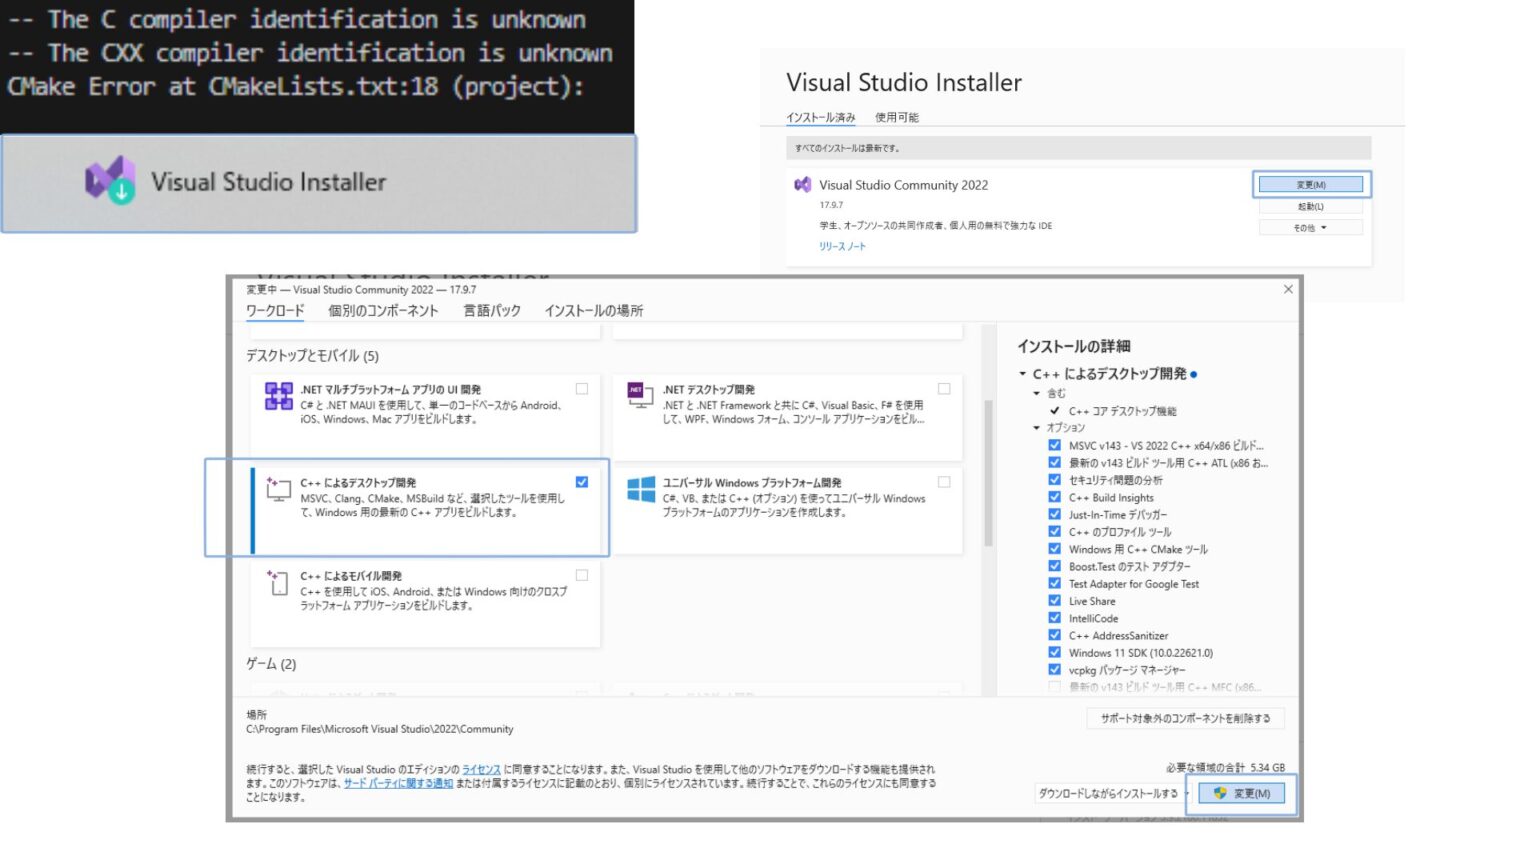Open the ライセンス link
This screenshot has height=864, width=1536.
coord(481,769)
